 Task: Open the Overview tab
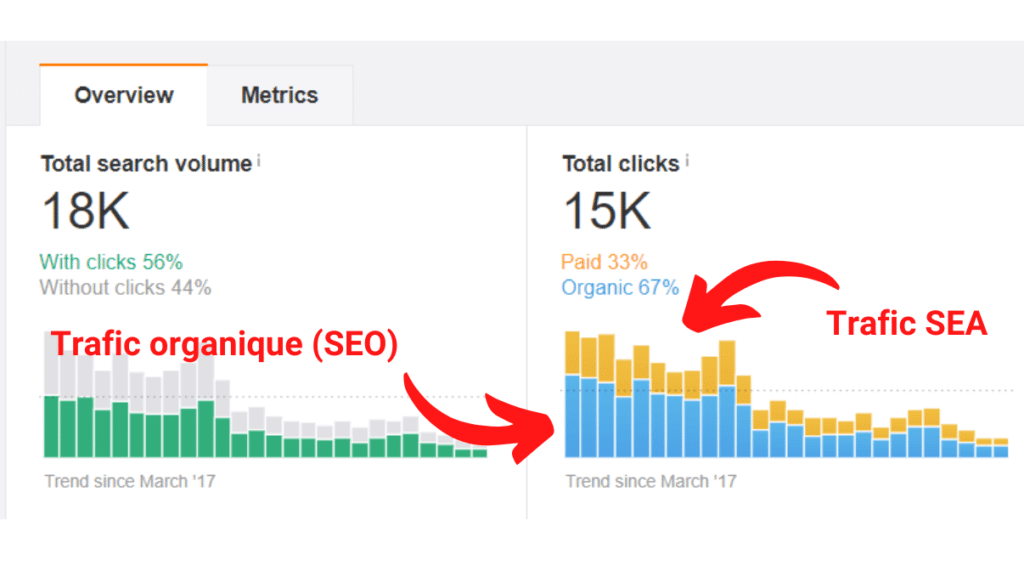pyautogui.click(x=123, y=95)
